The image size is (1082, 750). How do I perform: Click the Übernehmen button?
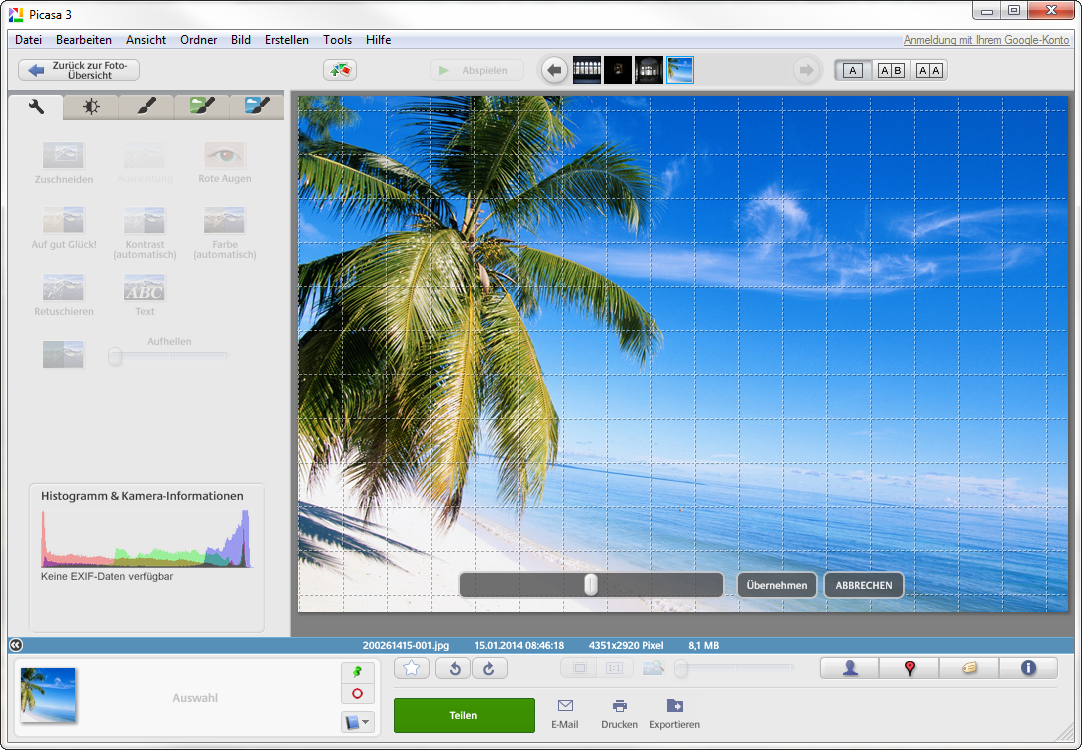777,585
